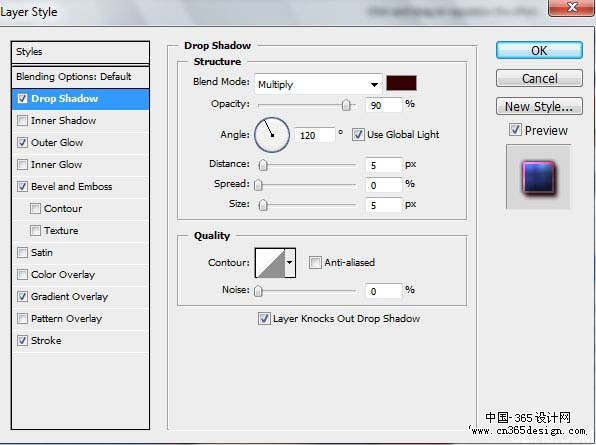The width and height of the screenshot is (596, 445).
Task: Enable the Anti-aliased checkbox
Action: 315,262
